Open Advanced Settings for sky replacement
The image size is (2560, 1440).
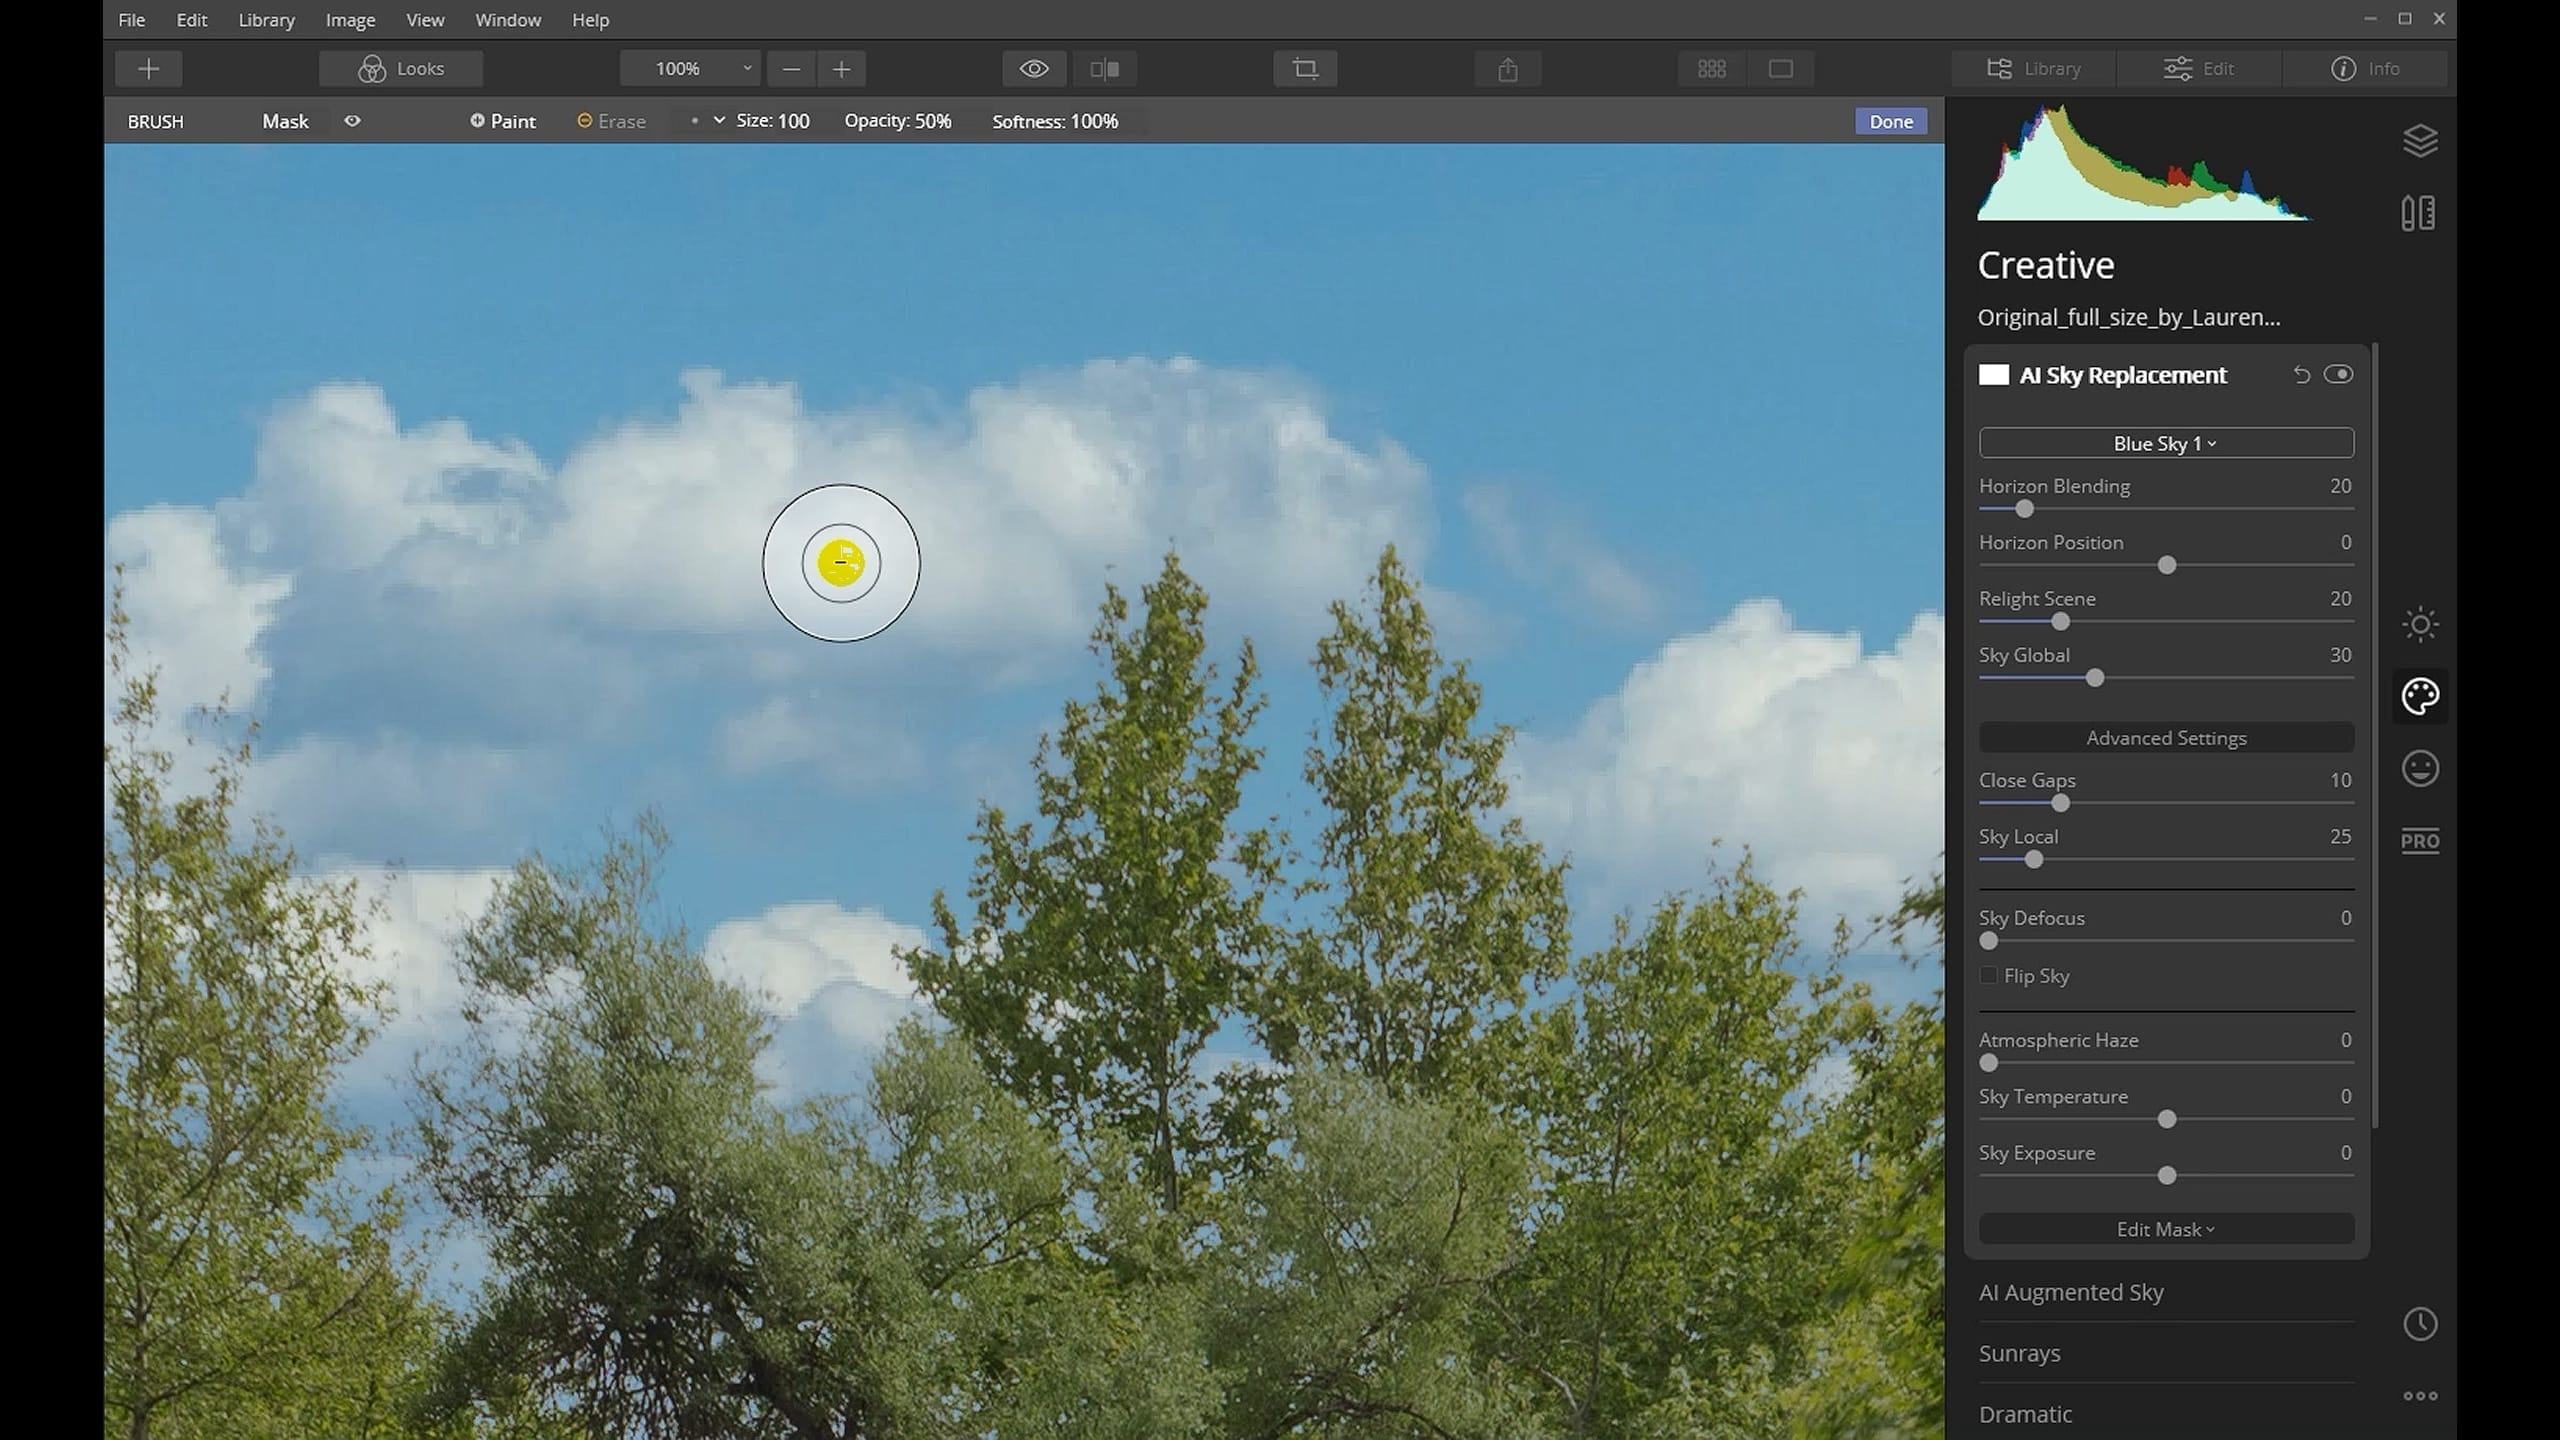[x=2165, y=737]
